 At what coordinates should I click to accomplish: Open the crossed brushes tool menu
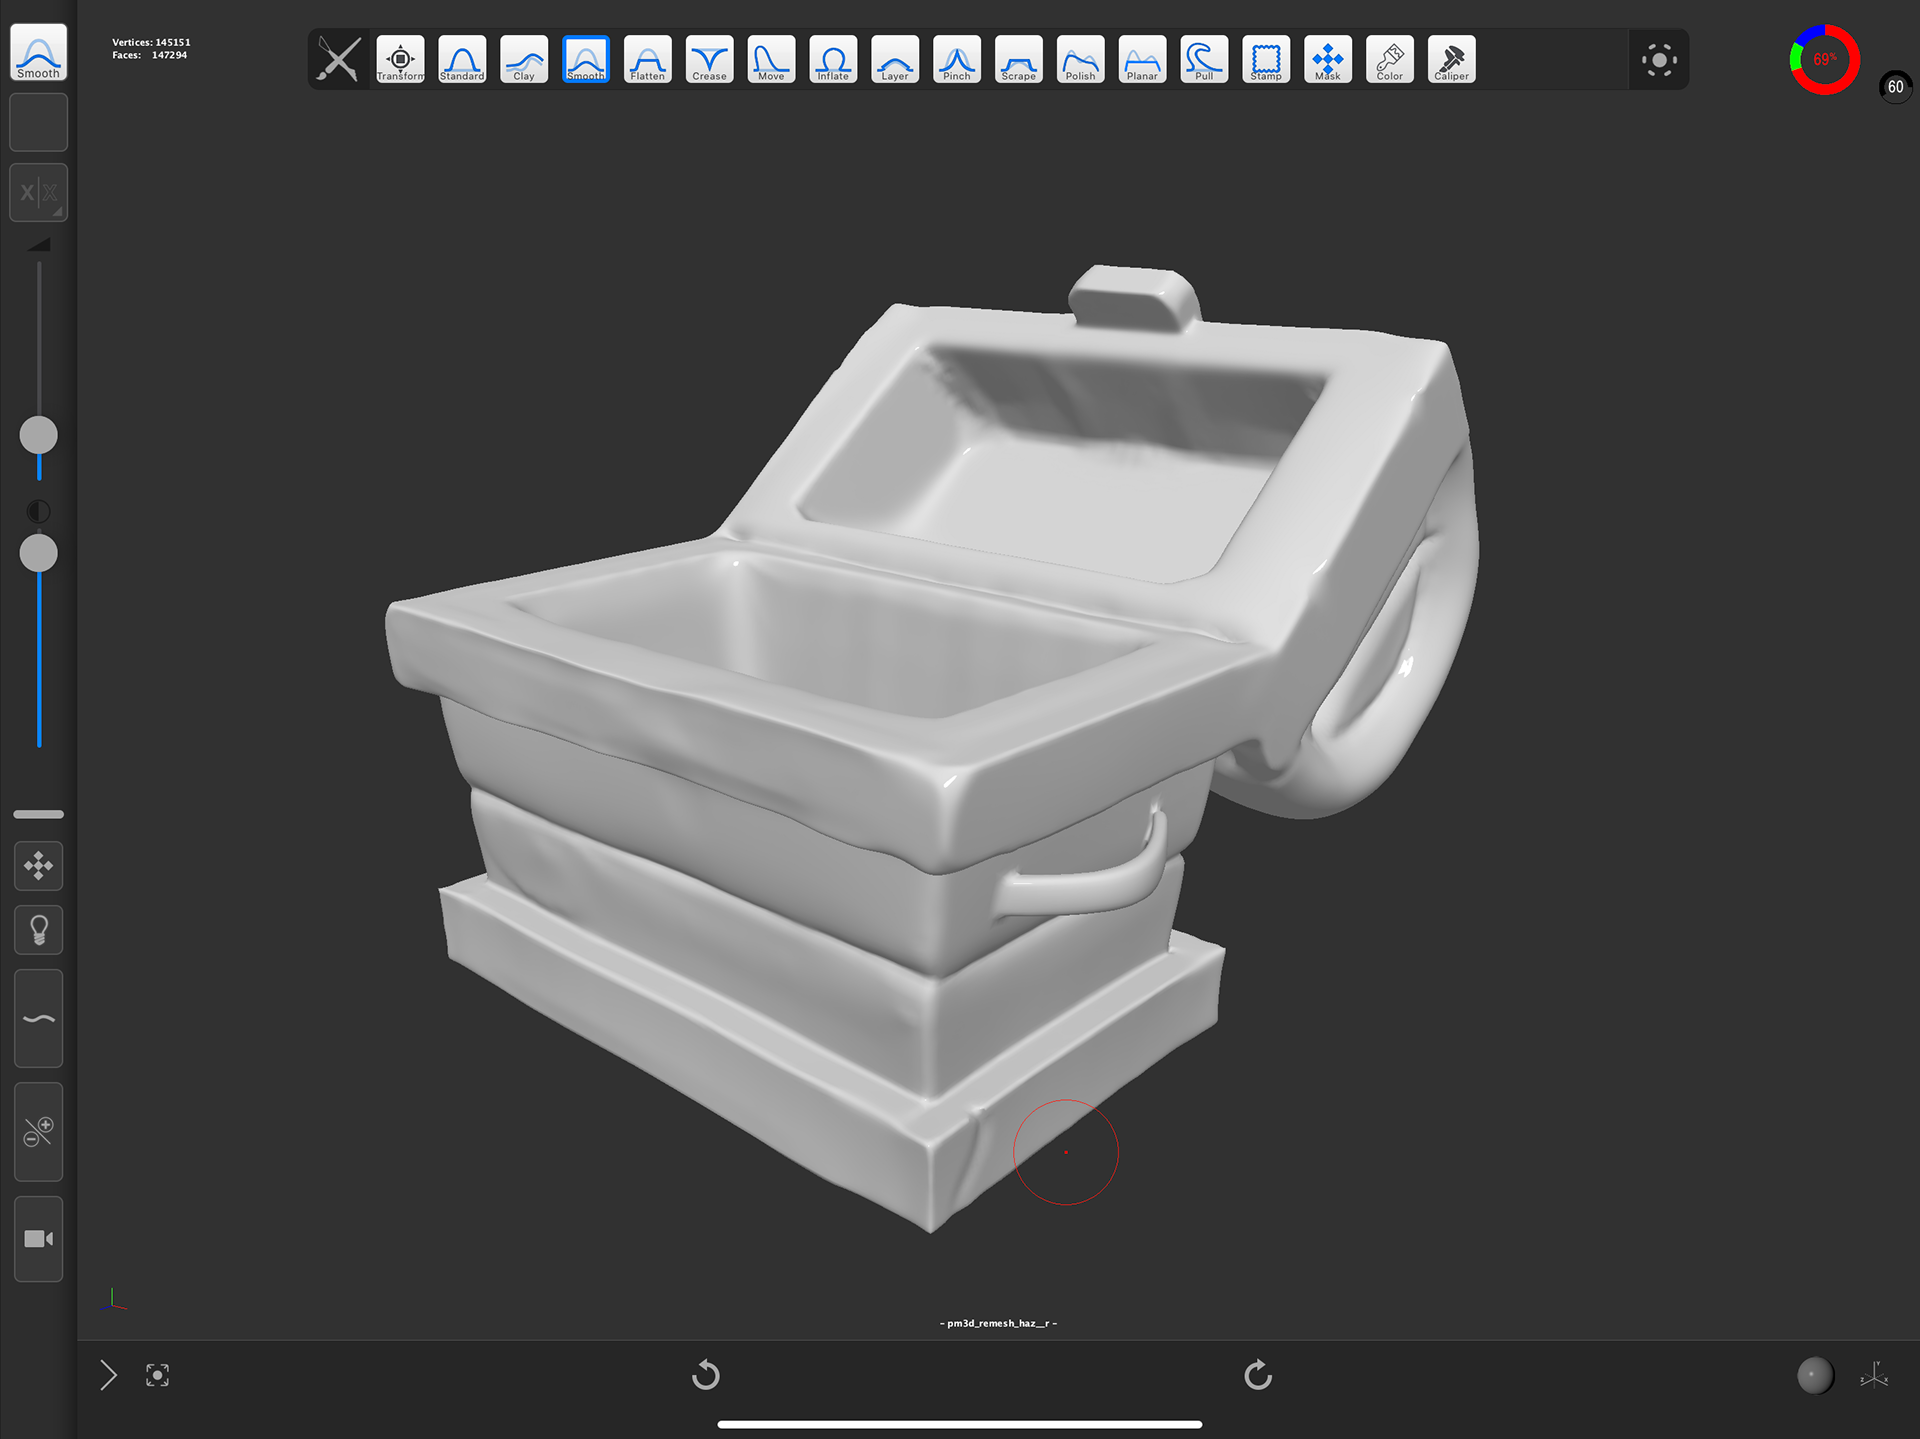(x=338, y=59)
